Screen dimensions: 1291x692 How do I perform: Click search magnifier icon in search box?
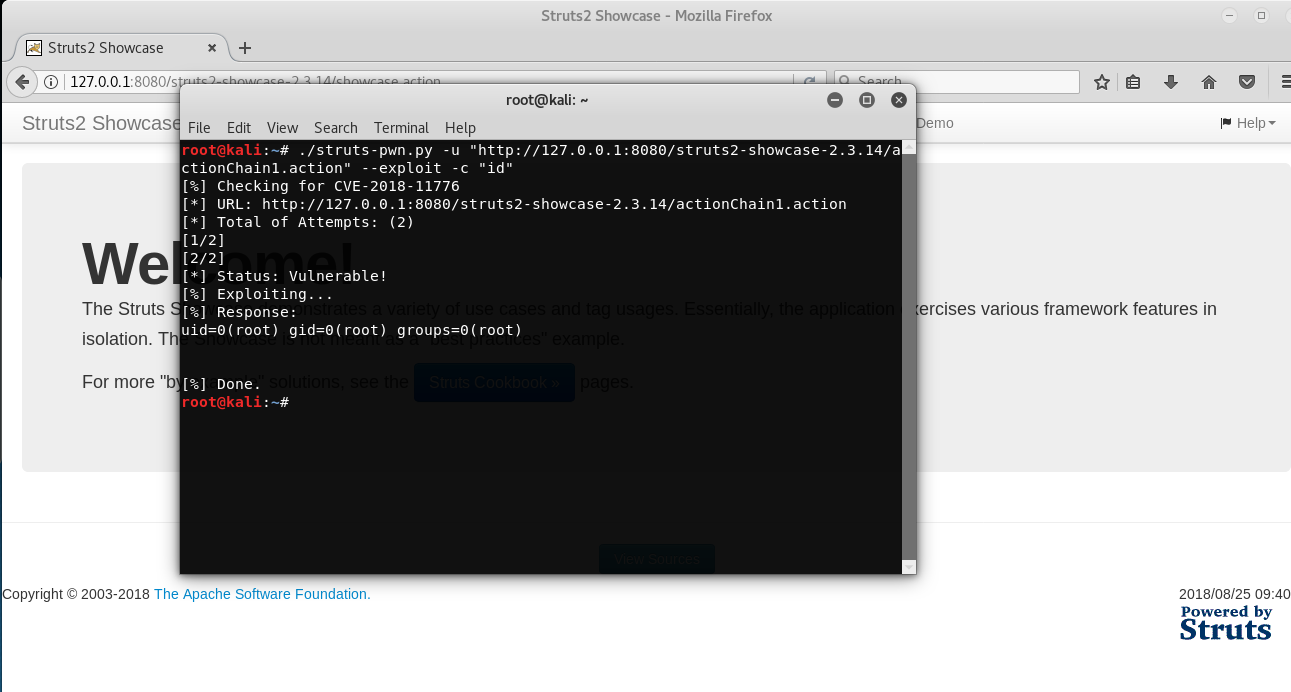click(x=845, y=82)
